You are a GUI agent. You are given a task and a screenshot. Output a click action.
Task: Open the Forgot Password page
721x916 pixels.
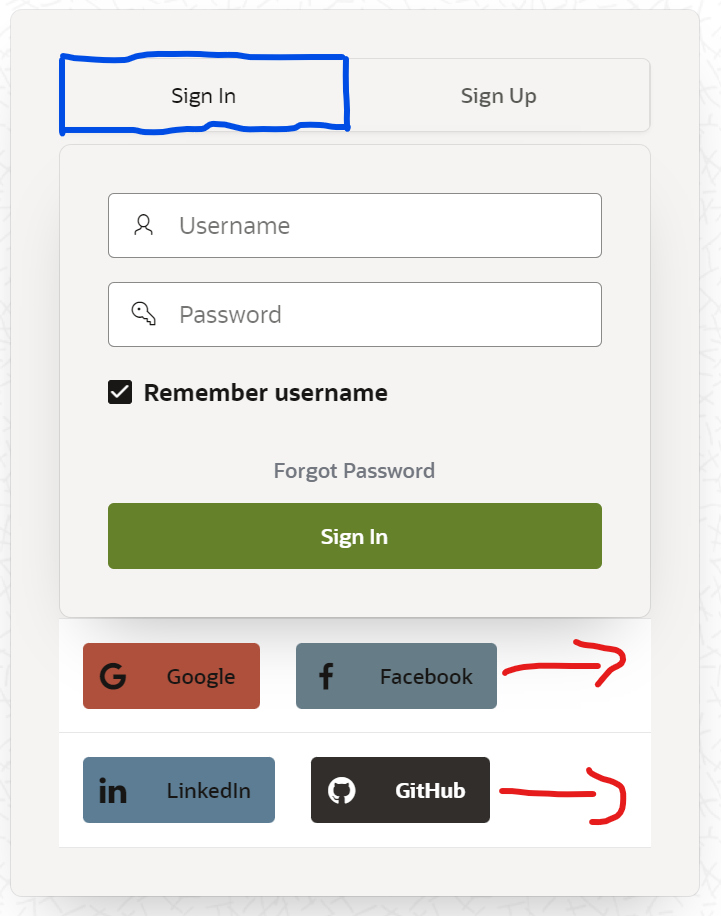tap(354, 470)
